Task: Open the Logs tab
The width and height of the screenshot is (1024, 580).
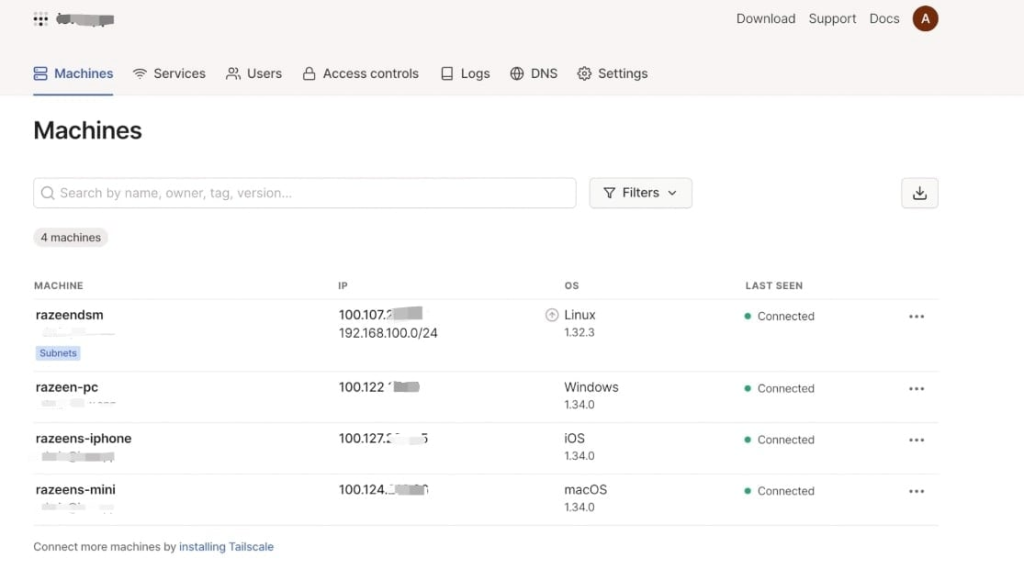Action: [465, 73]
